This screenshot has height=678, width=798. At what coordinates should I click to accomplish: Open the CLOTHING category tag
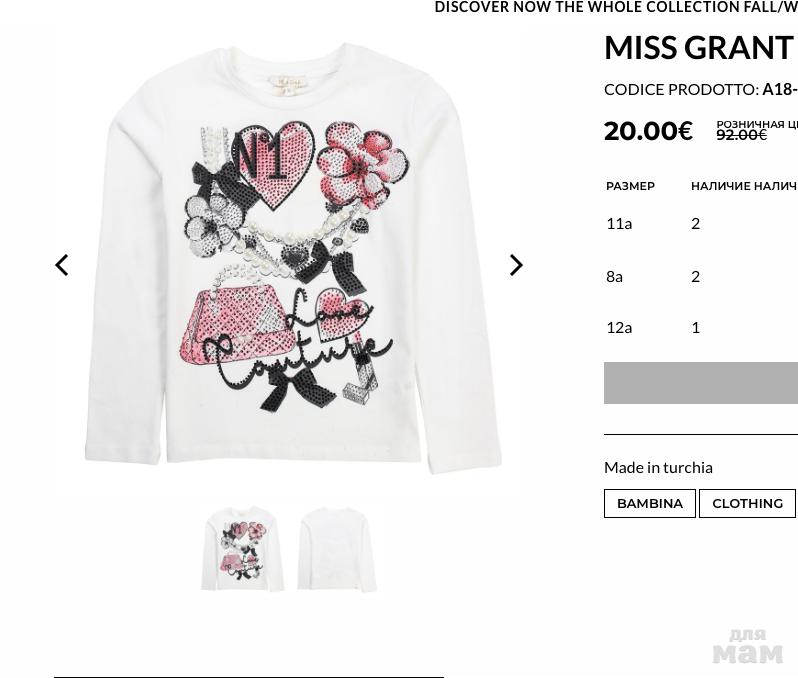pos(747,503)
